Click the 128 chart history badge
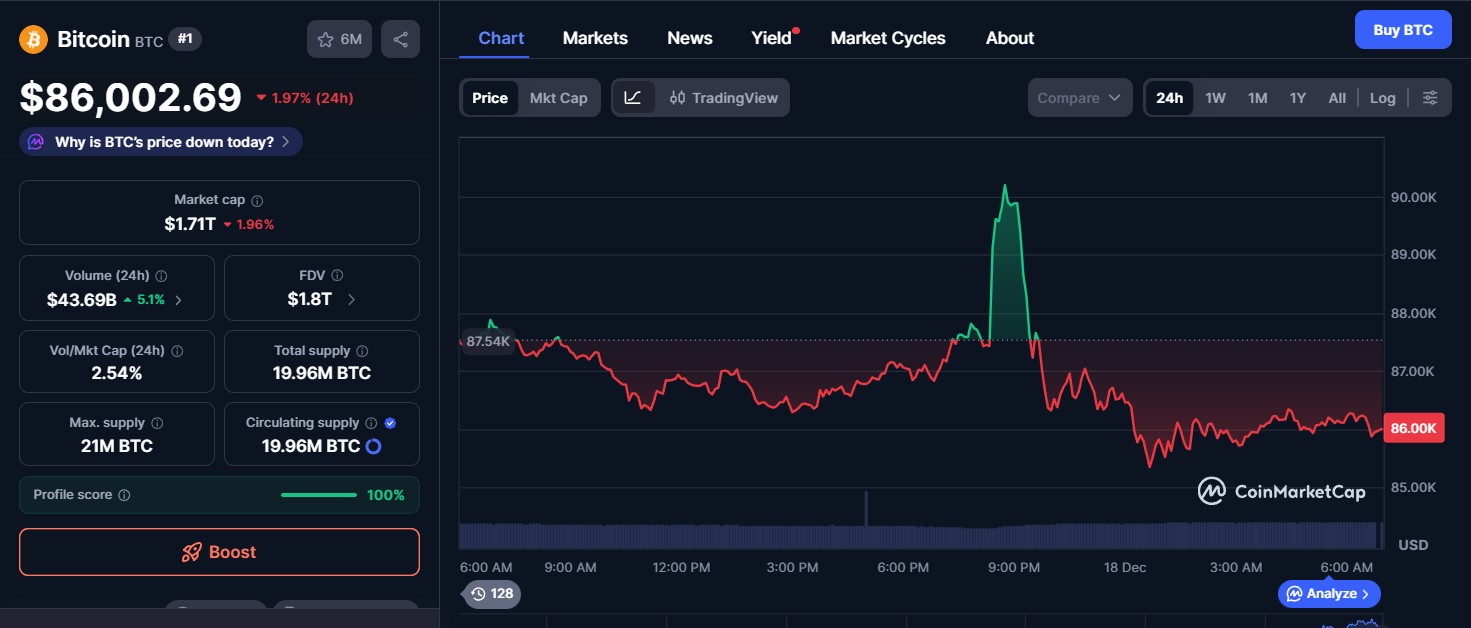Screen dimensions: 1471x628 tap(492, 594)
